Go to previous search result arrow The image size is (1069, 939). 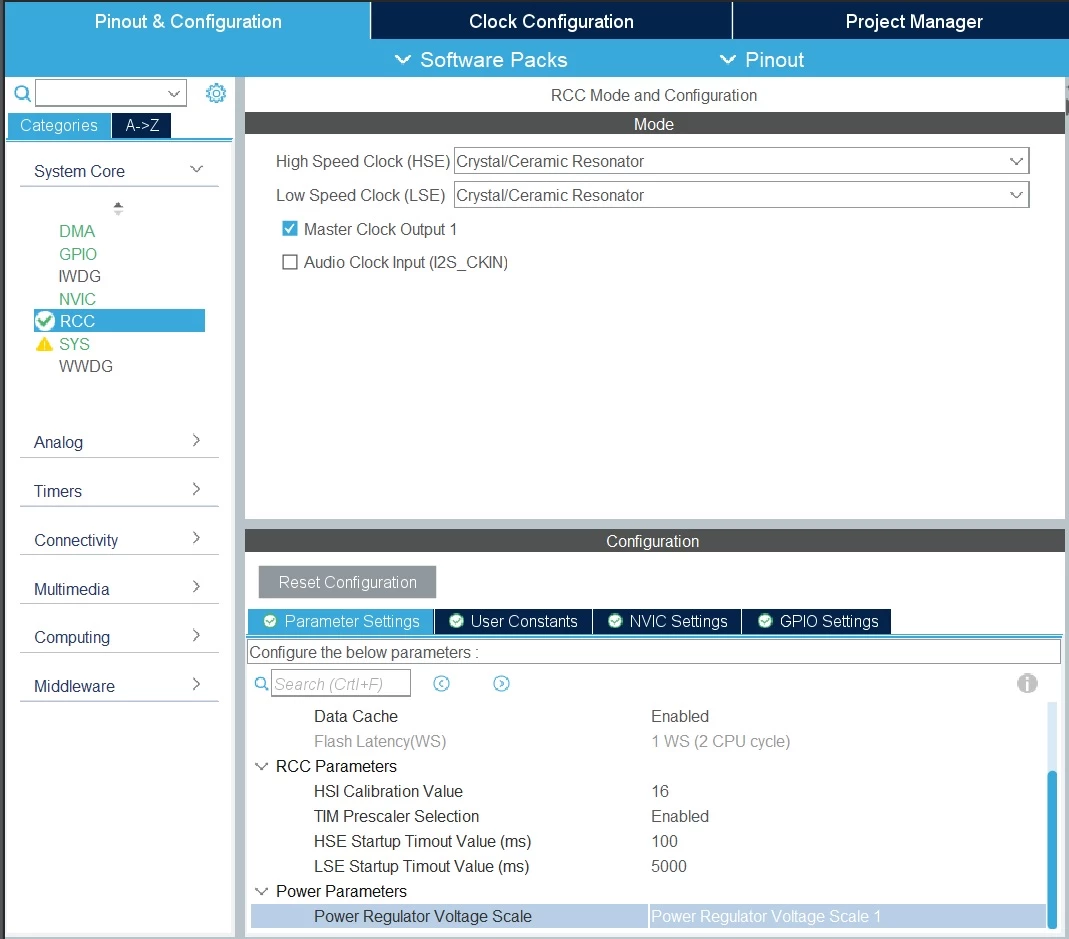(442, 683)
